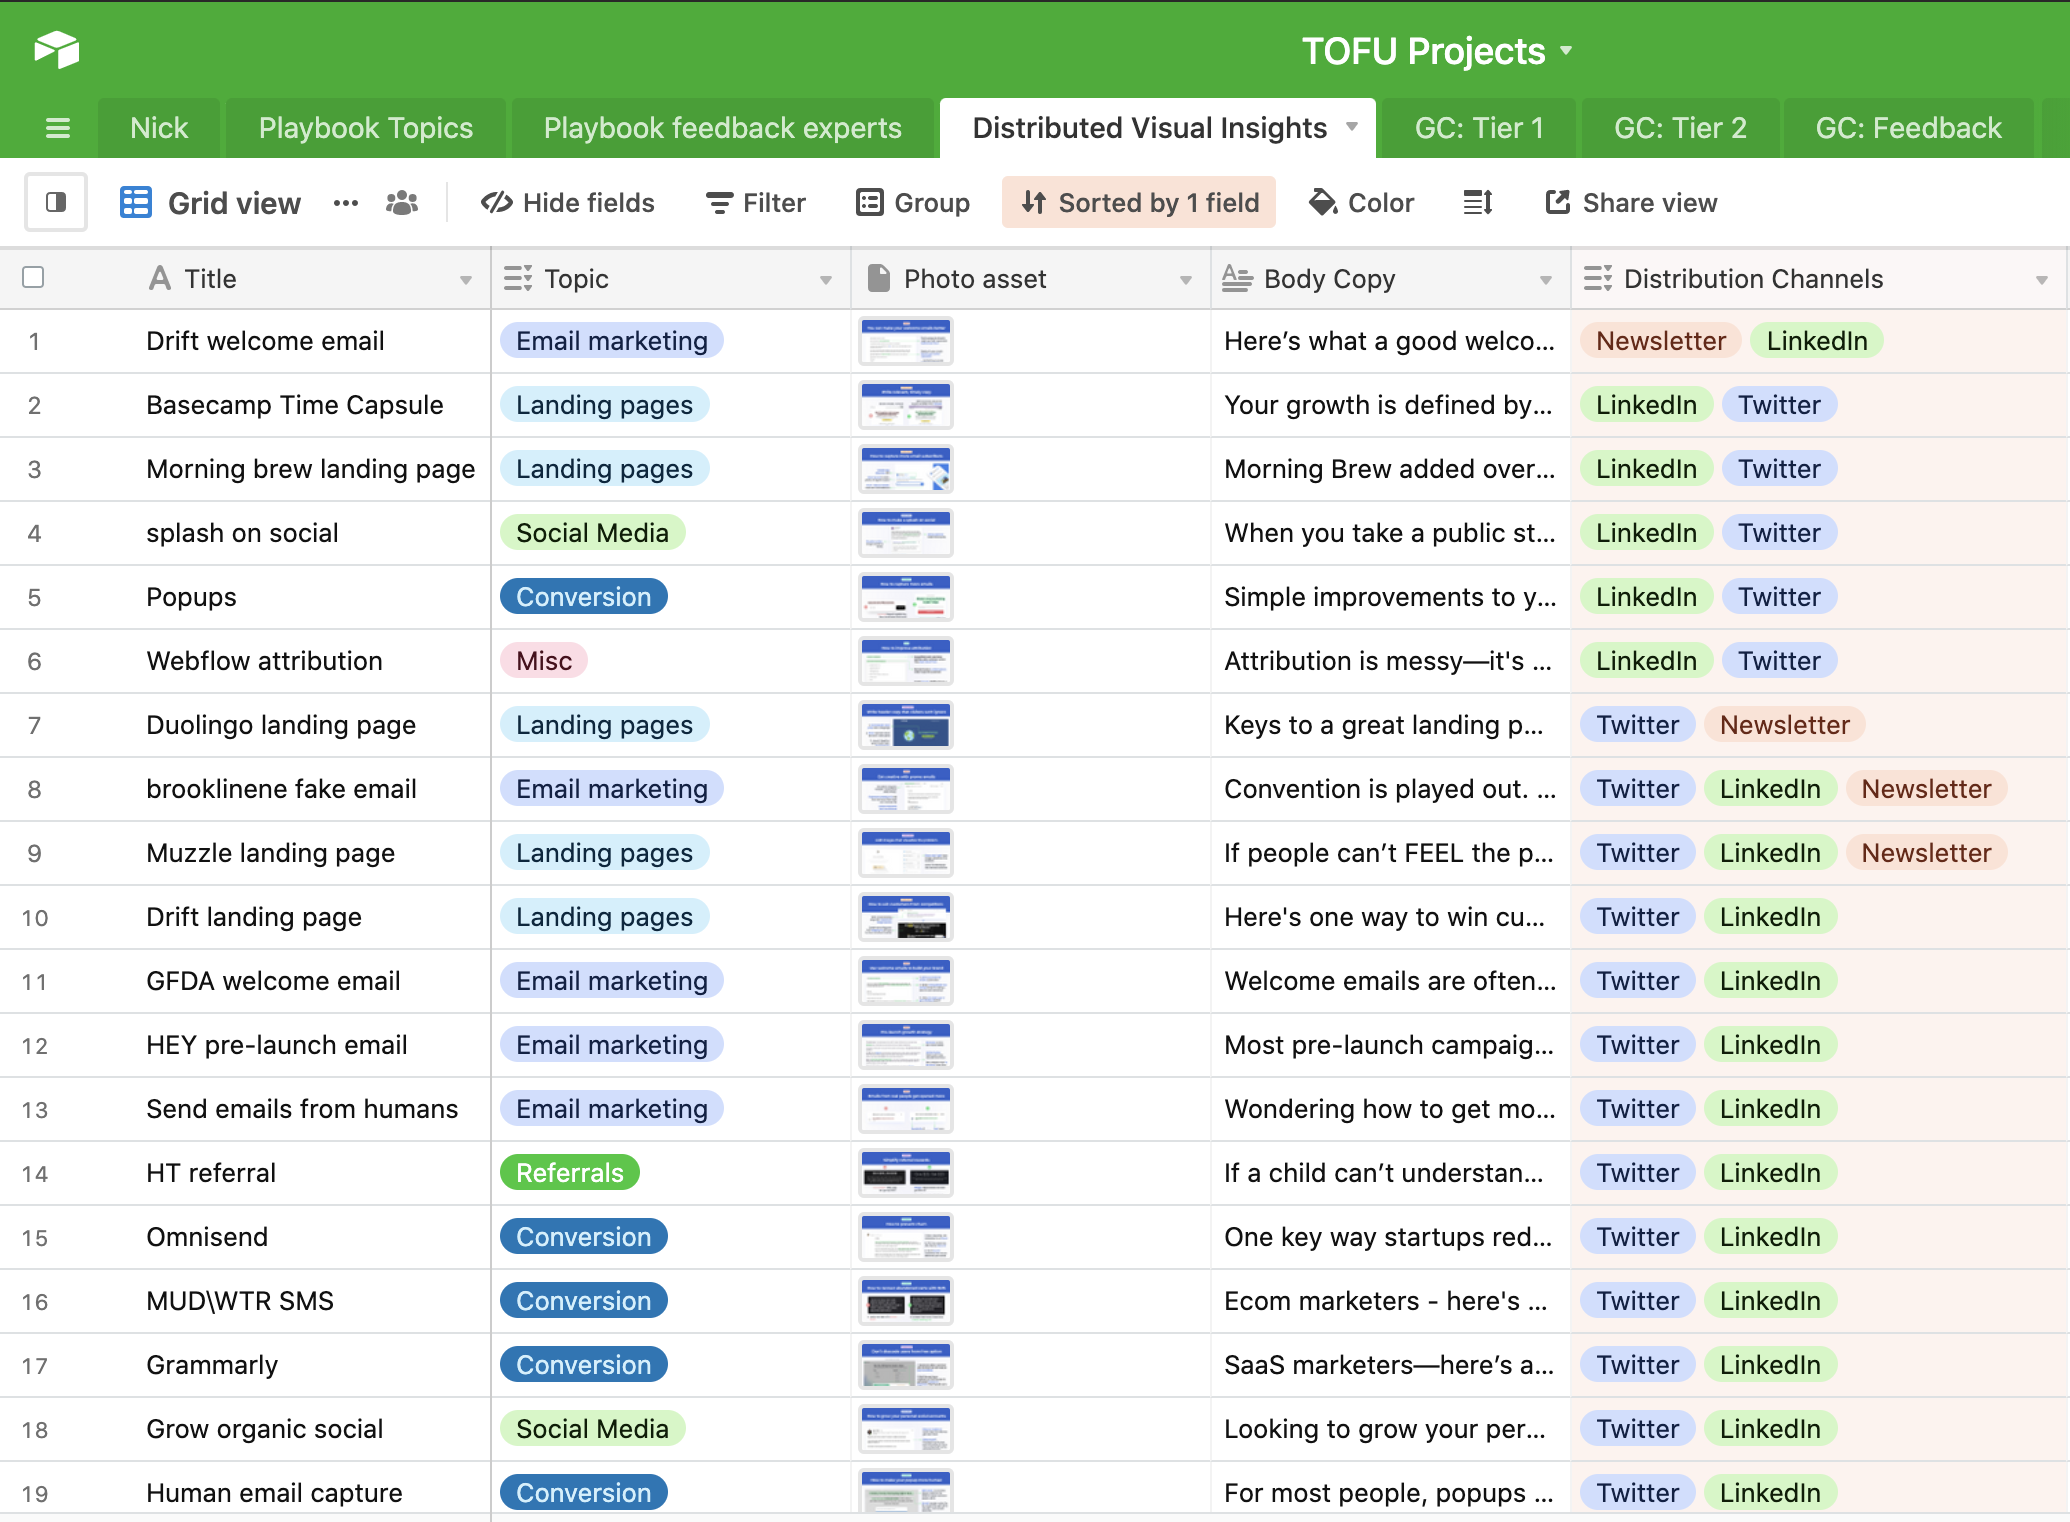Click the collaborators people icon

(x=402, y=203)
